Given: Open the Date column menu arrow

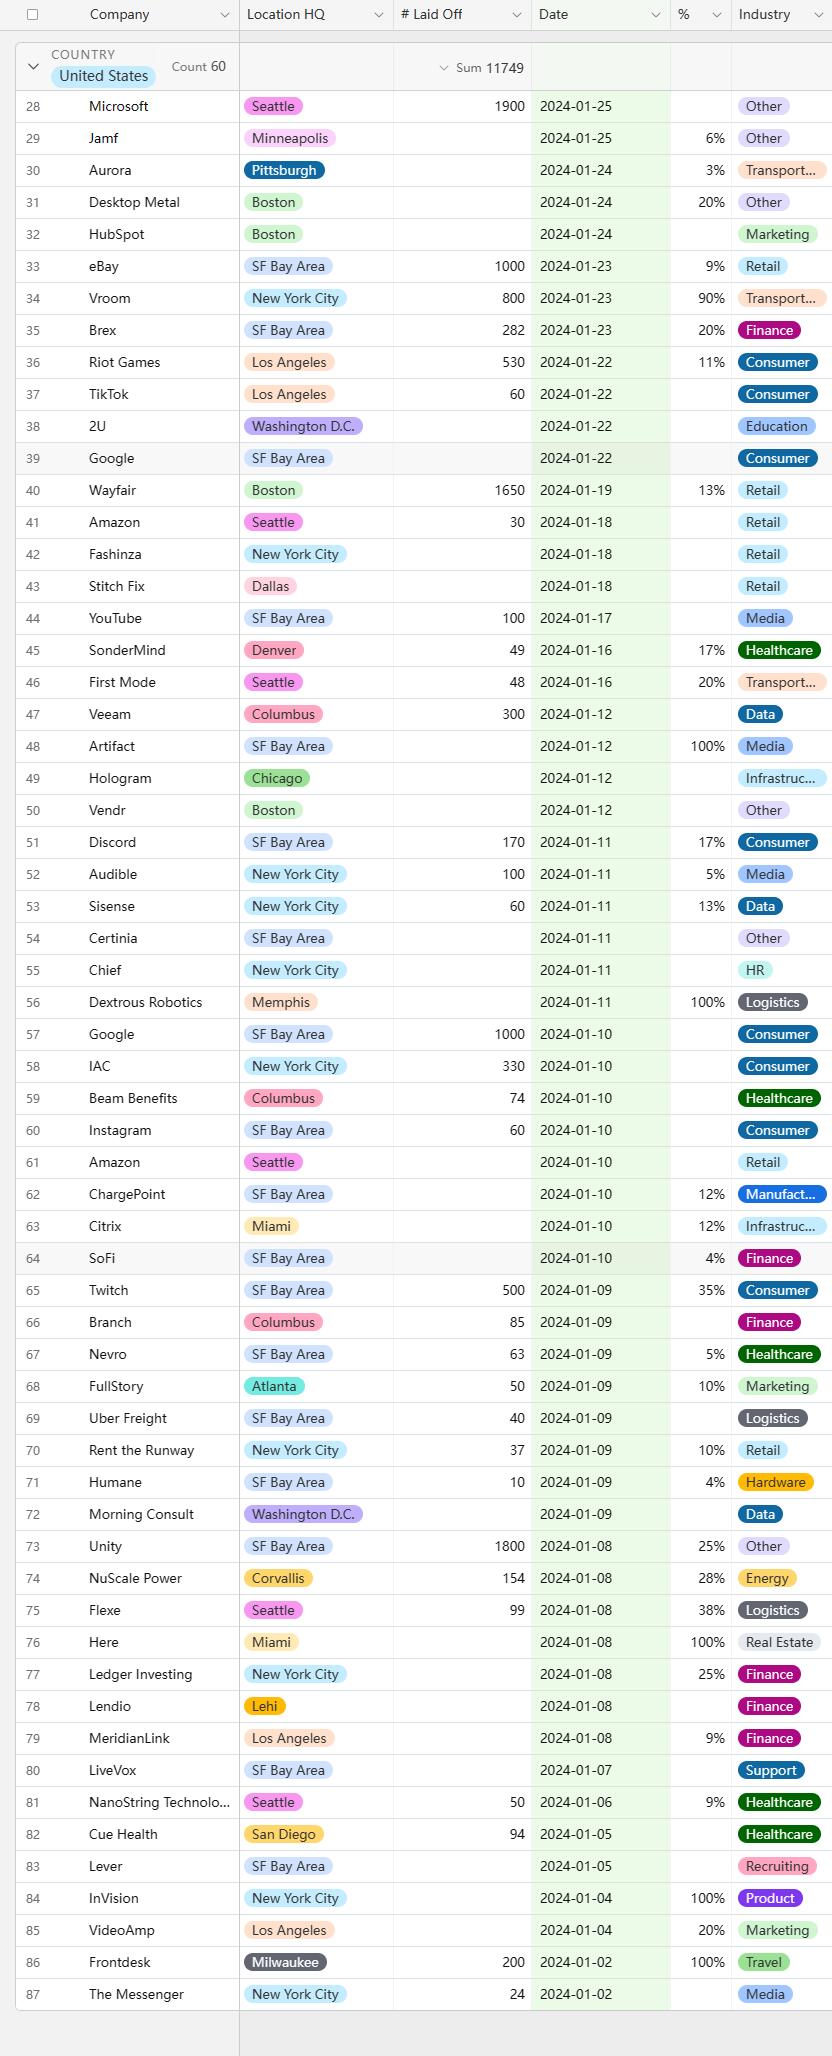Looking at the screenshot, I should (655, 15).
